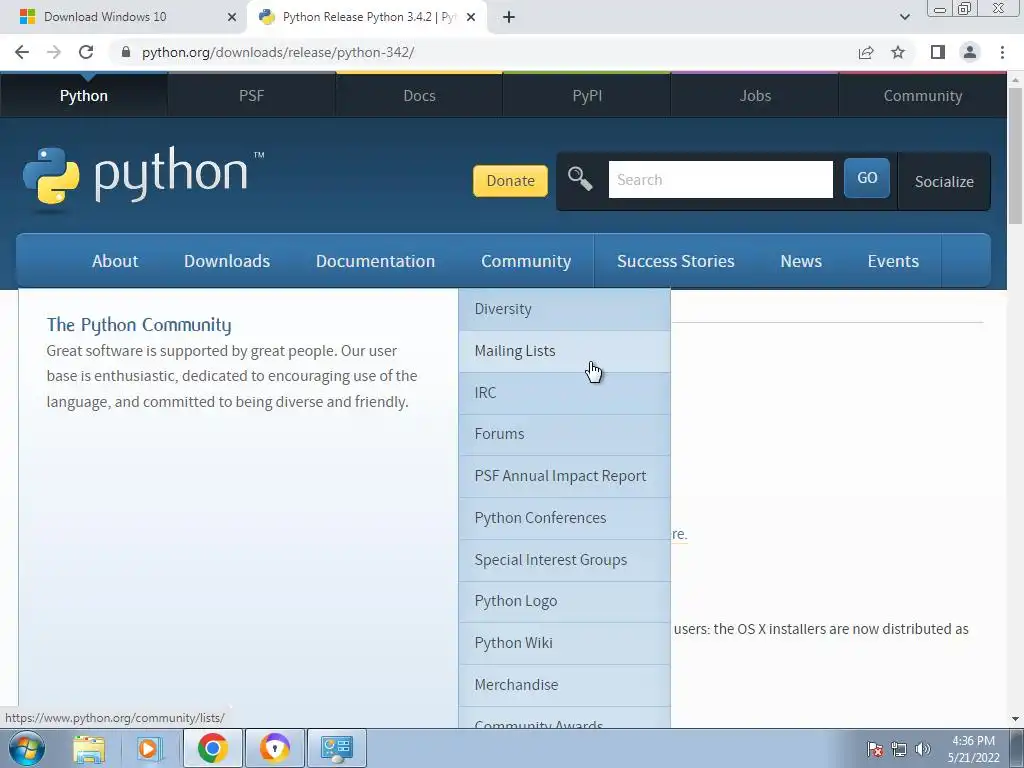Reload the python.org page
The width and height of the screenshot is (1024, 768).
[86, 52]
